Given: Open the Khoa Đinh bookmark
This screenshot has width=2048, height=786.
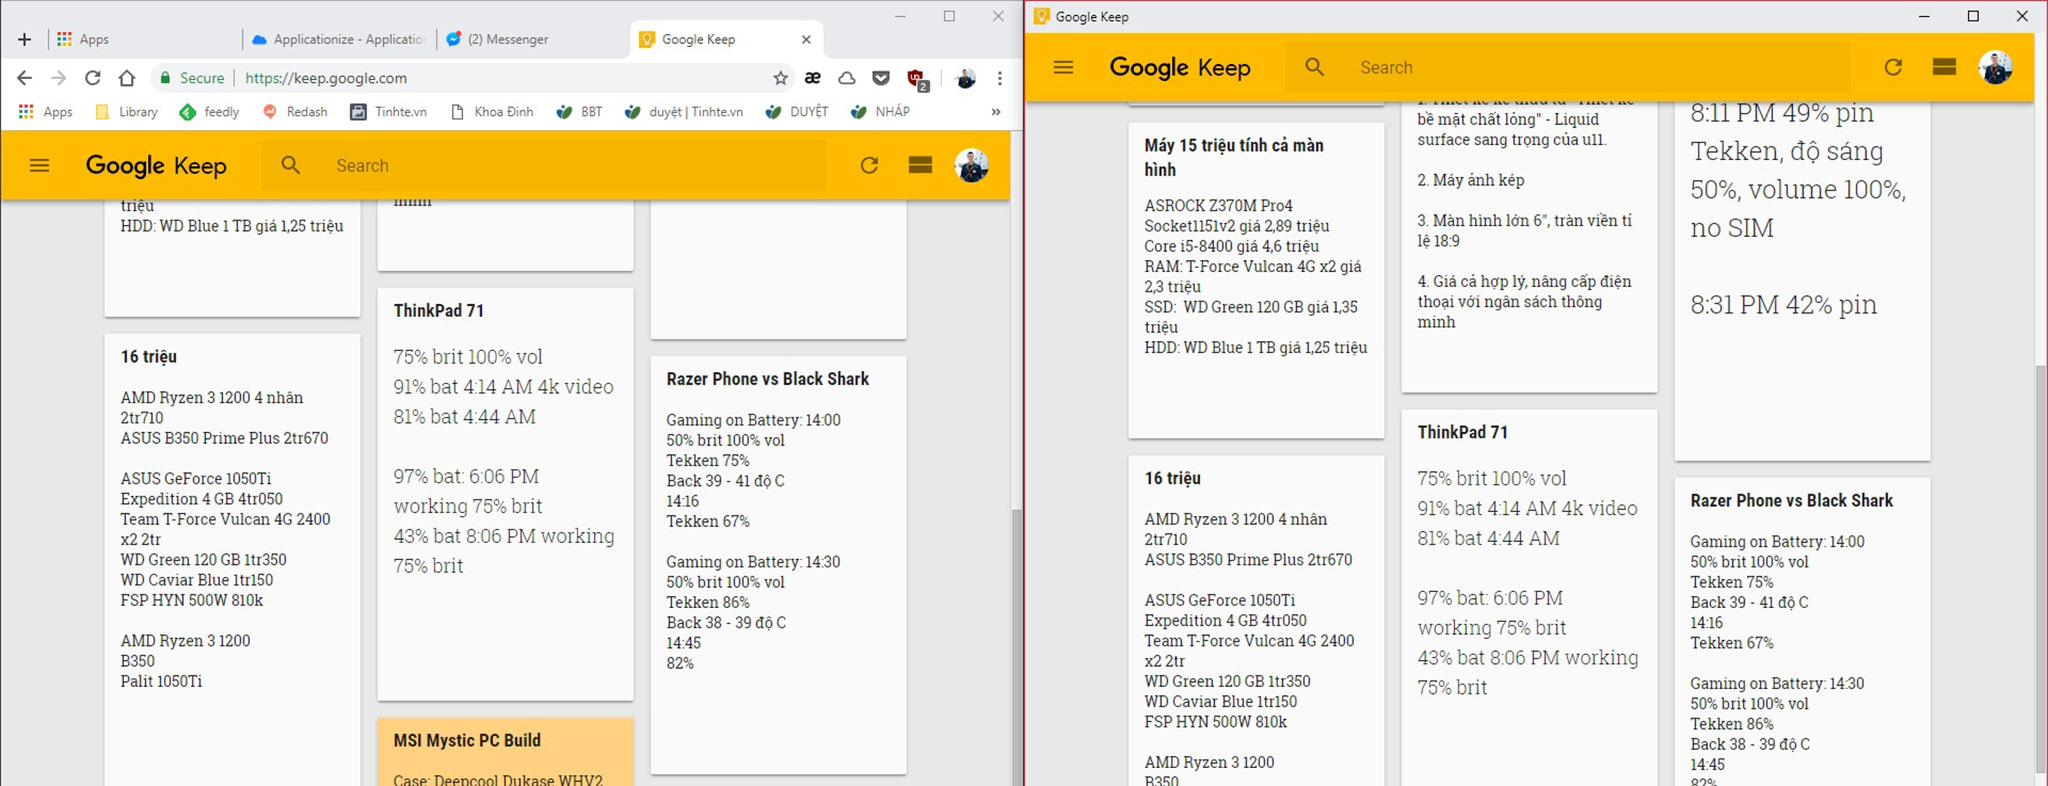Looking at the screenshot, I should 492,112.
